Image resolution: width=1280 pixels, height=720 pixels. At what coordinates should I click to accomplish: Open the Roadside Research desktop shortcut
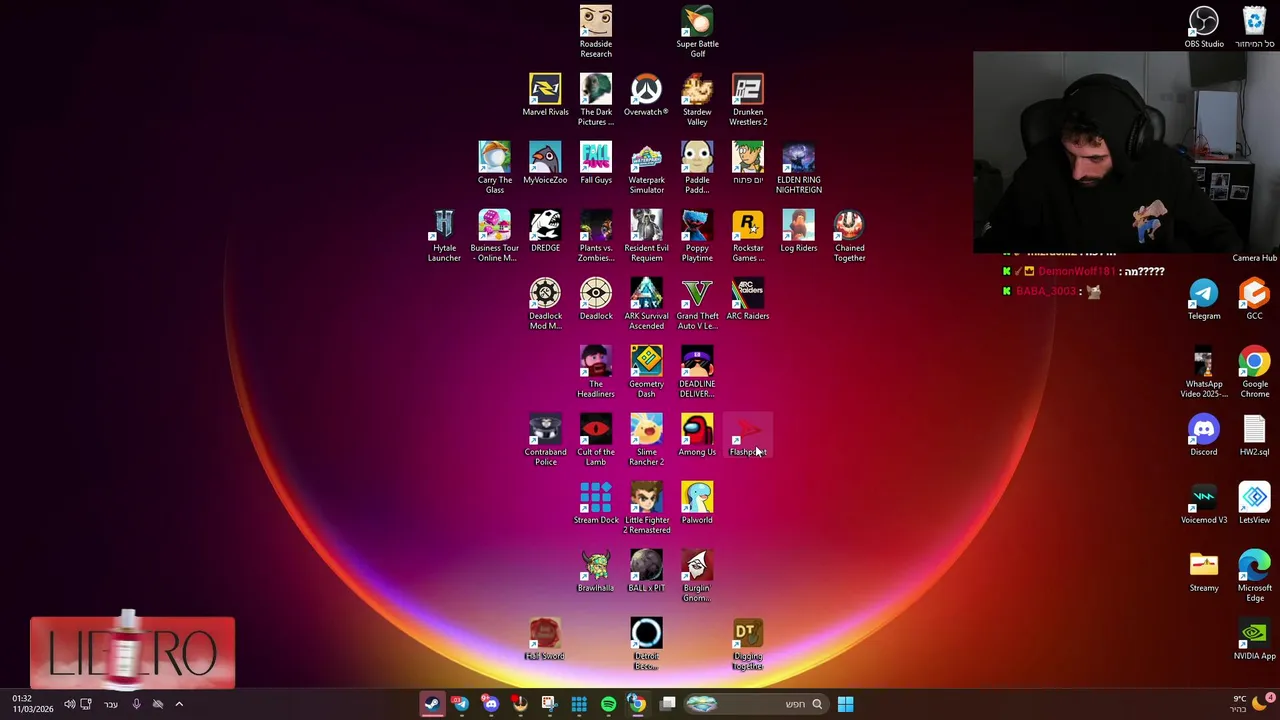pyautogui.click(x=596, y=31)
